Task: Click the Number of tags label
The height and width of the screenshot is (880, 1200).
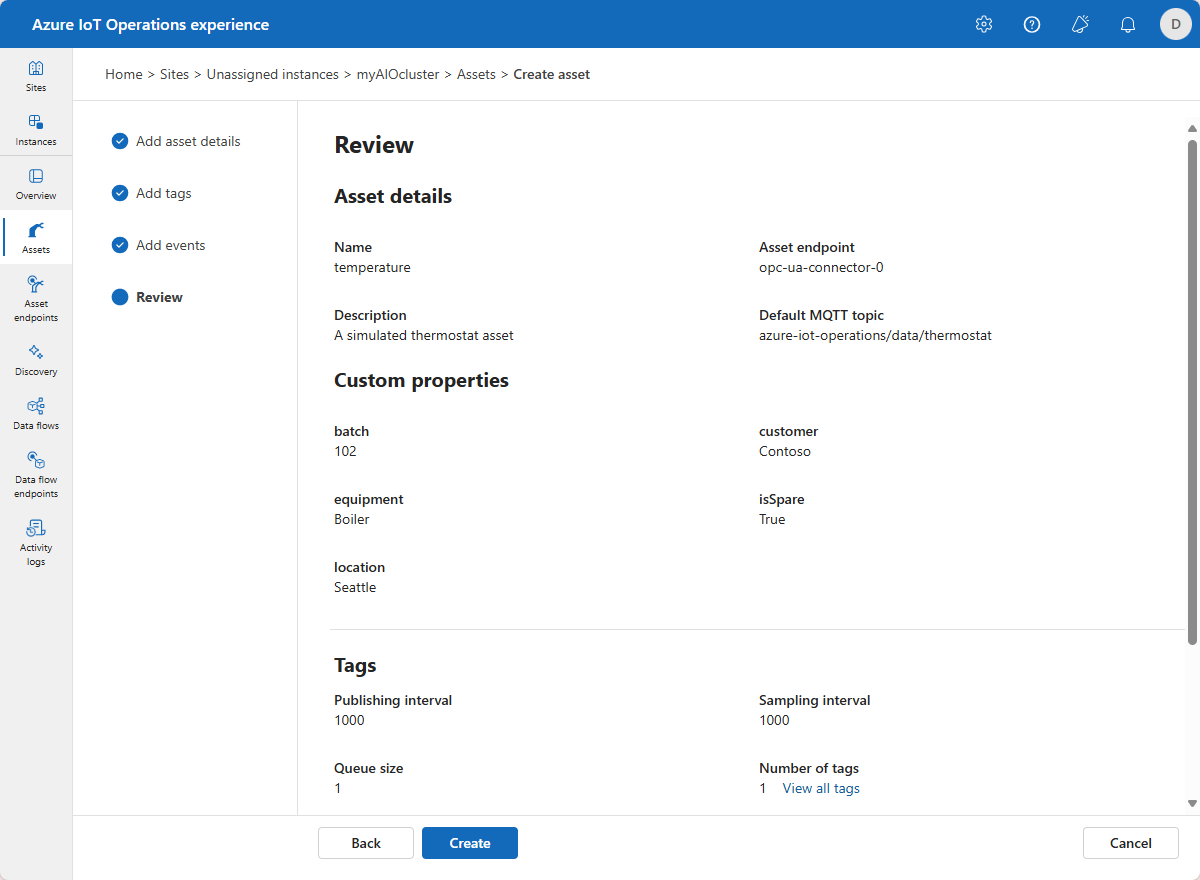Action: point(809,768)
